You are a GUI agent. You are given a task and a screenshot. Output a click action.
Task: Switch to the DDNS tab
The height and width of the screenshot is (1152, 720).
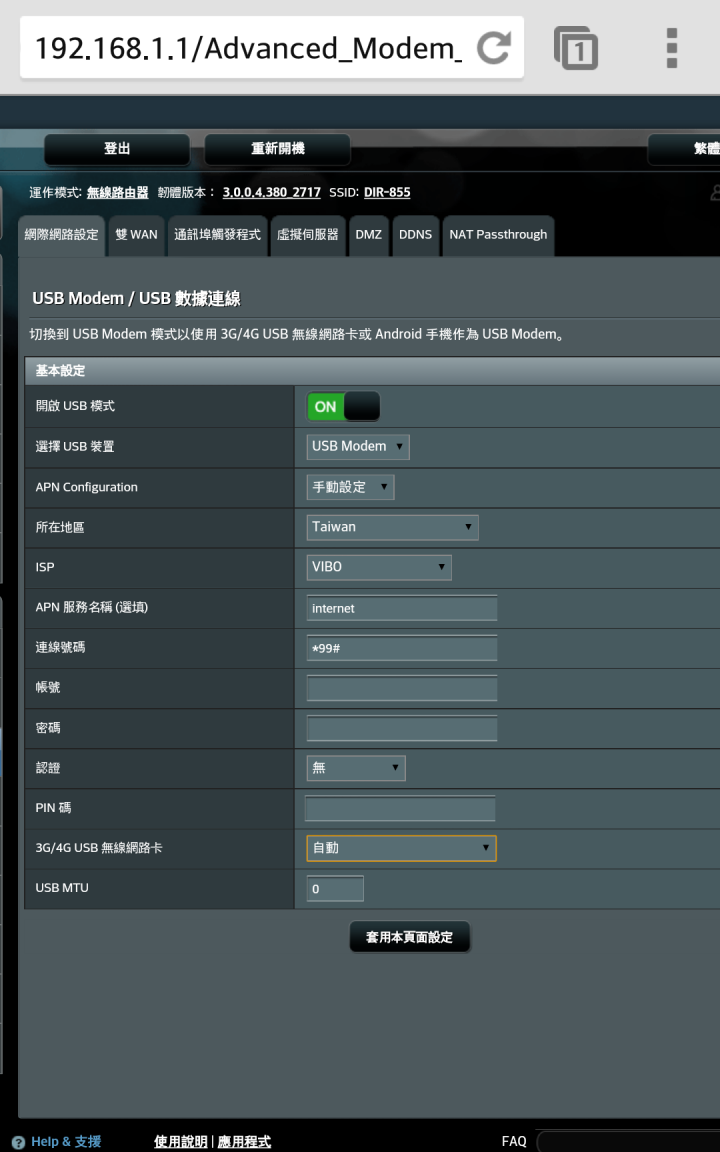tap(415, 235)
